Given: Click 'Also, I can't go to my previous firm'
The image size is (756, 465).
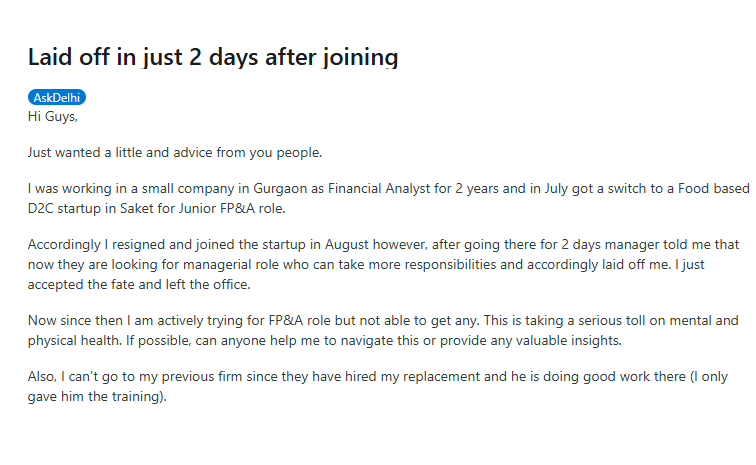Looking at the screenshot, I should (x=135, y=377).
